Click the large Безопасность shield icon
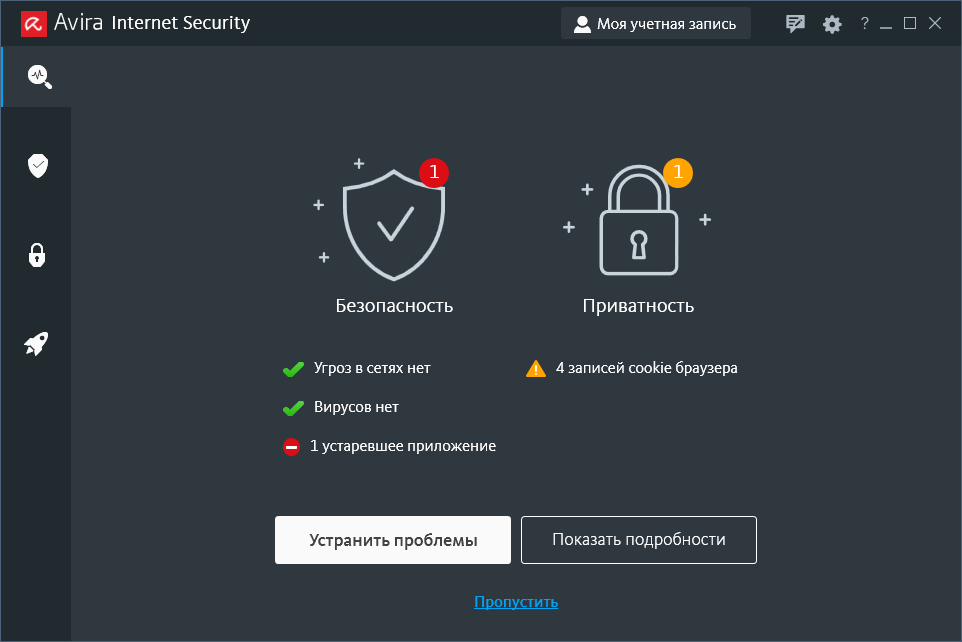The height and width of the screenshot is (642, 962). click(x=393, y=224)
